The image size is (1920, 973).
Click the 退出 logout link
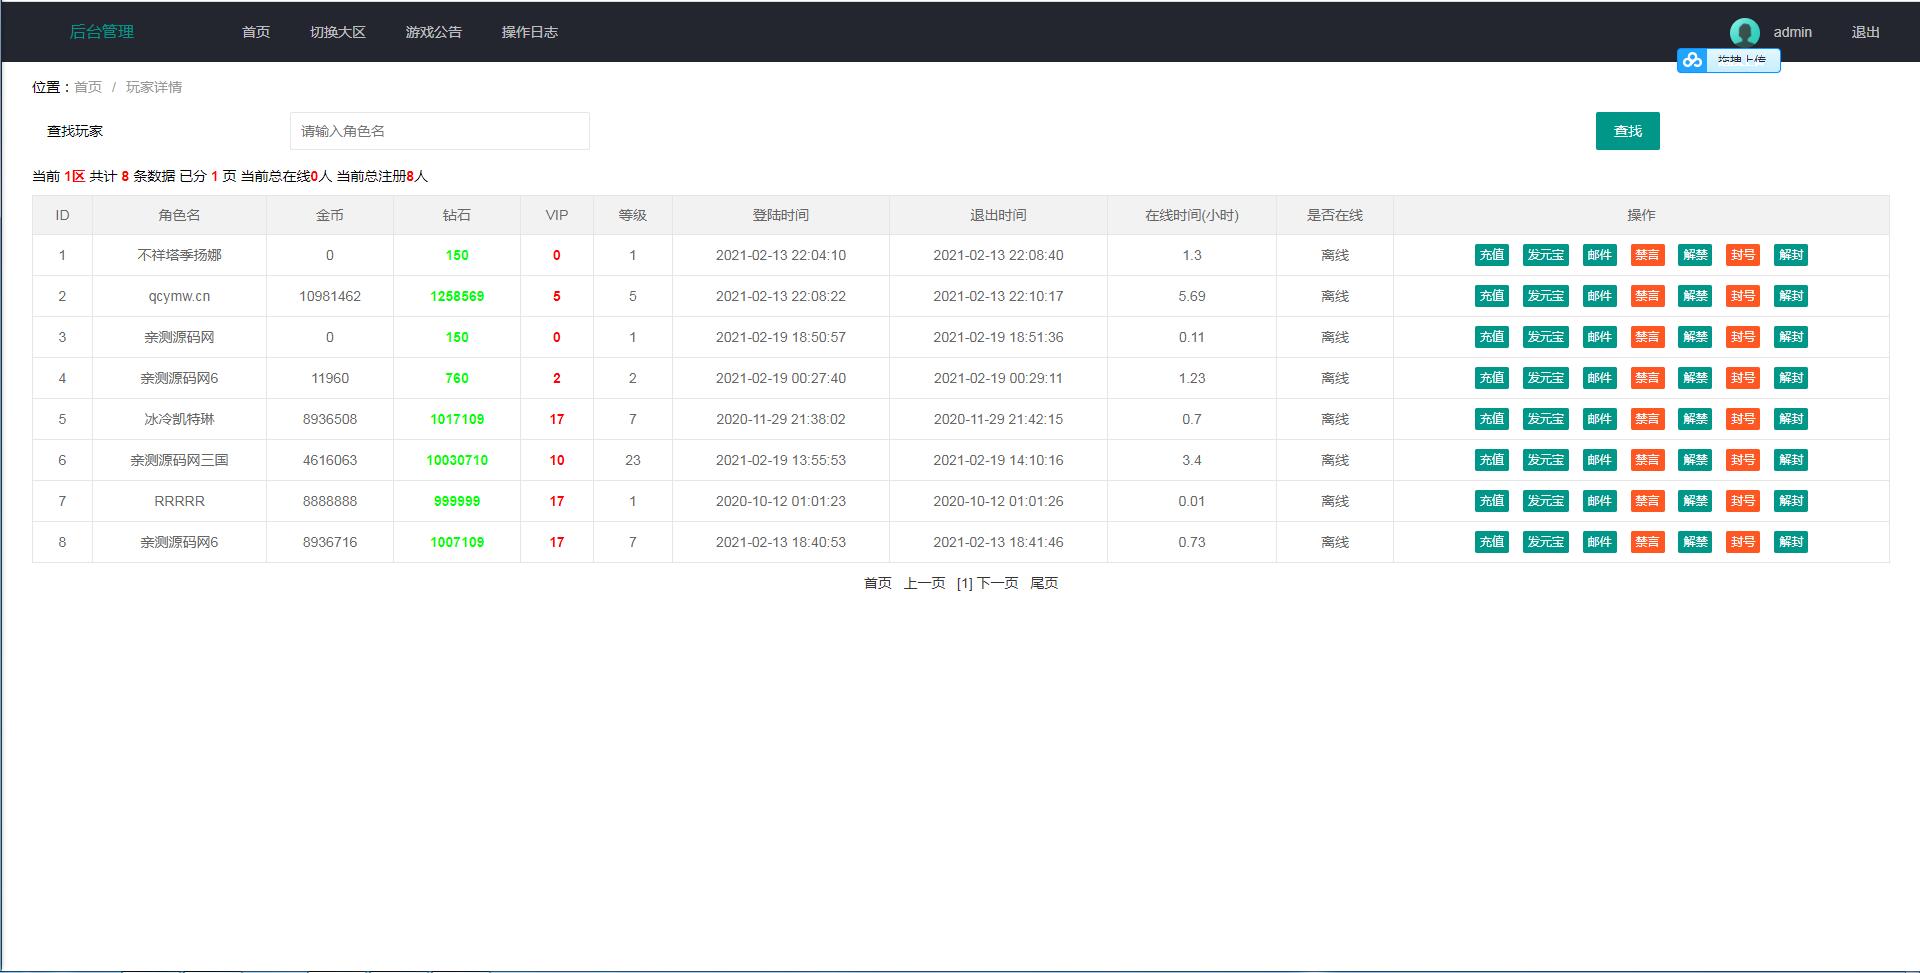(x=1865, y=32)
